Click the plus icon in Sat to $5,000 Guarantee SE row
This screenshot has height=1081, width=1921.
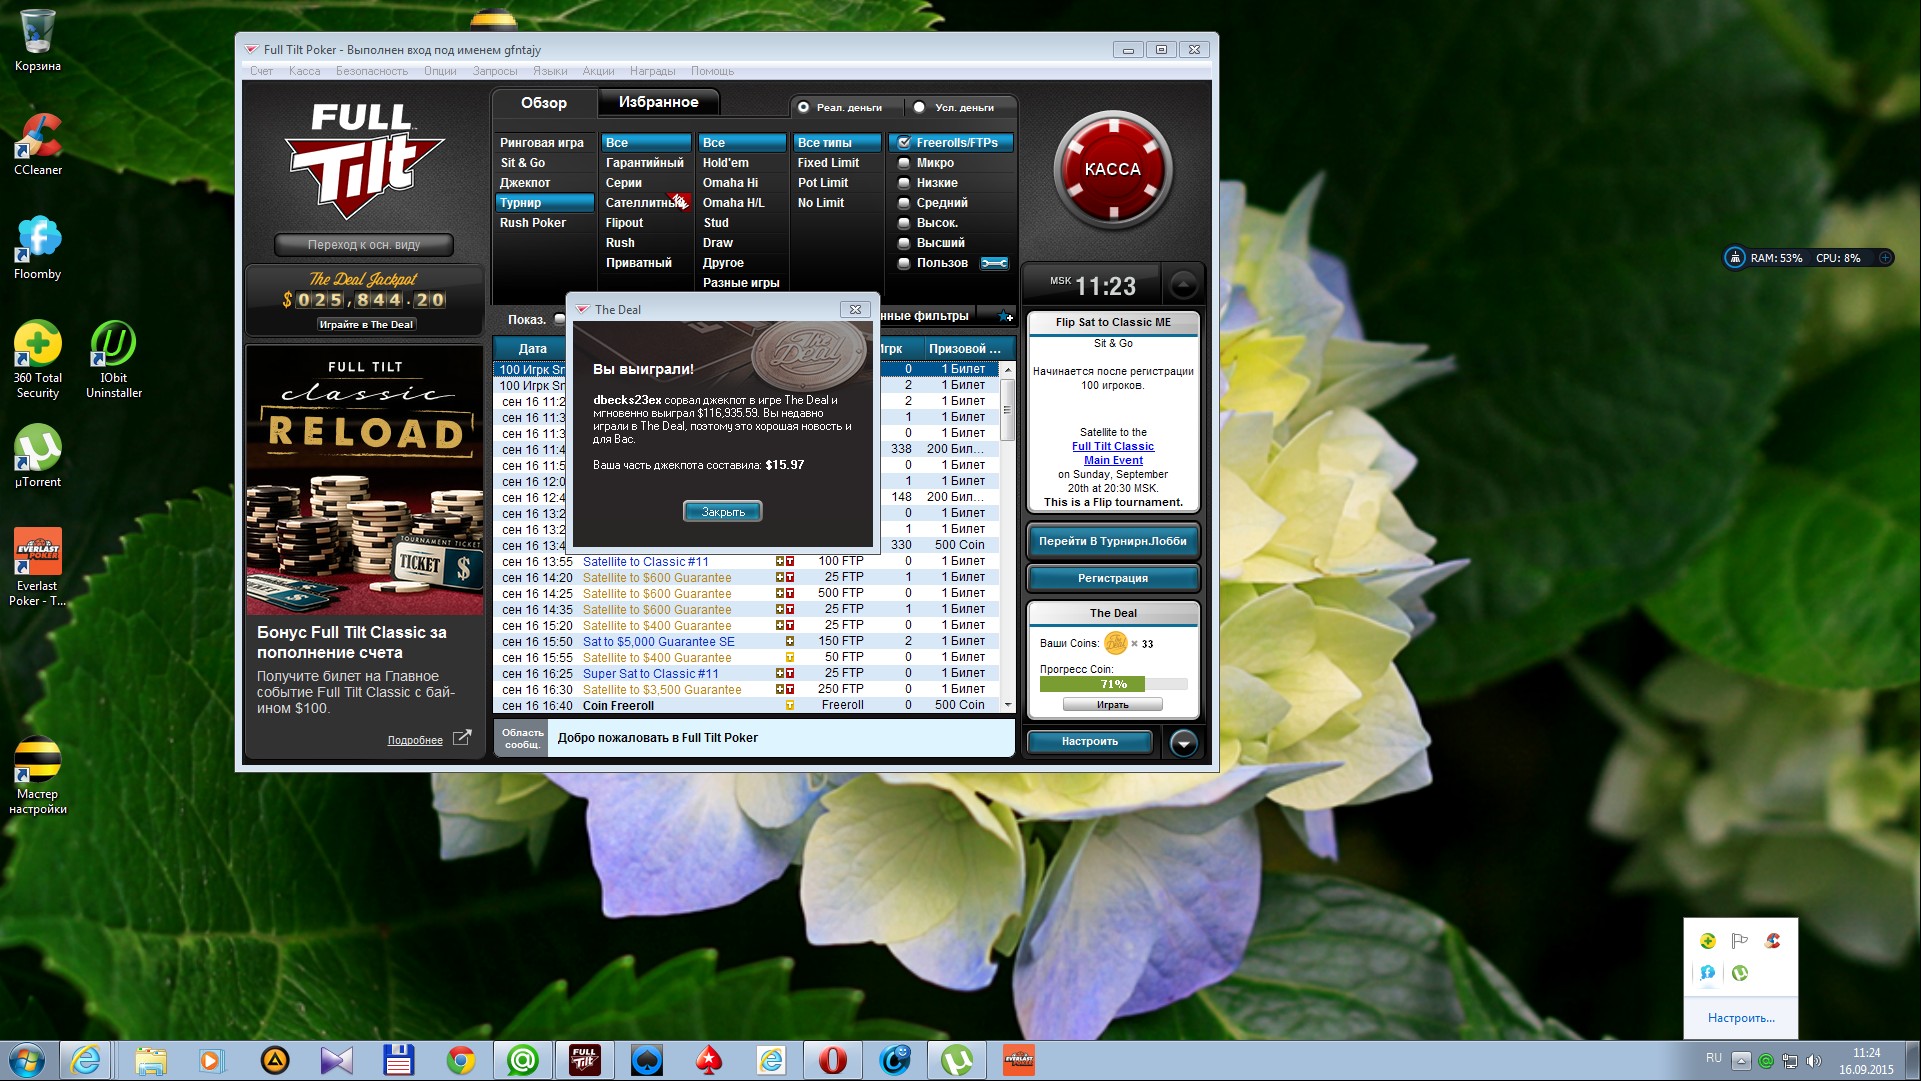790,641
